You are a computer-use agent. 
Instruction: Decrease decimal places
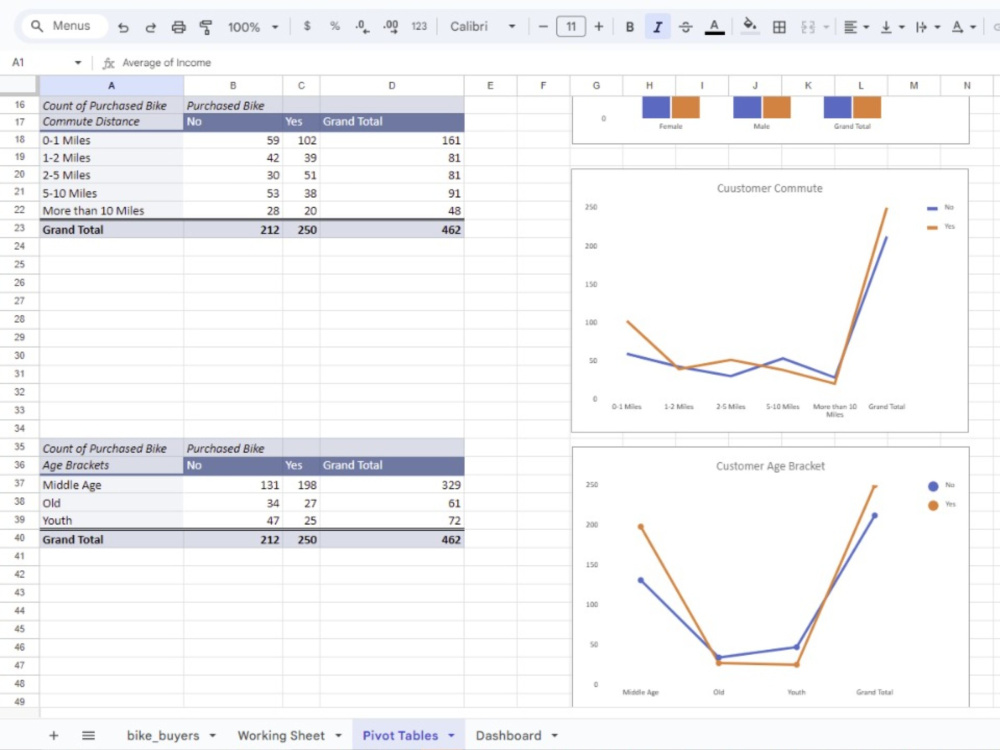362,26
